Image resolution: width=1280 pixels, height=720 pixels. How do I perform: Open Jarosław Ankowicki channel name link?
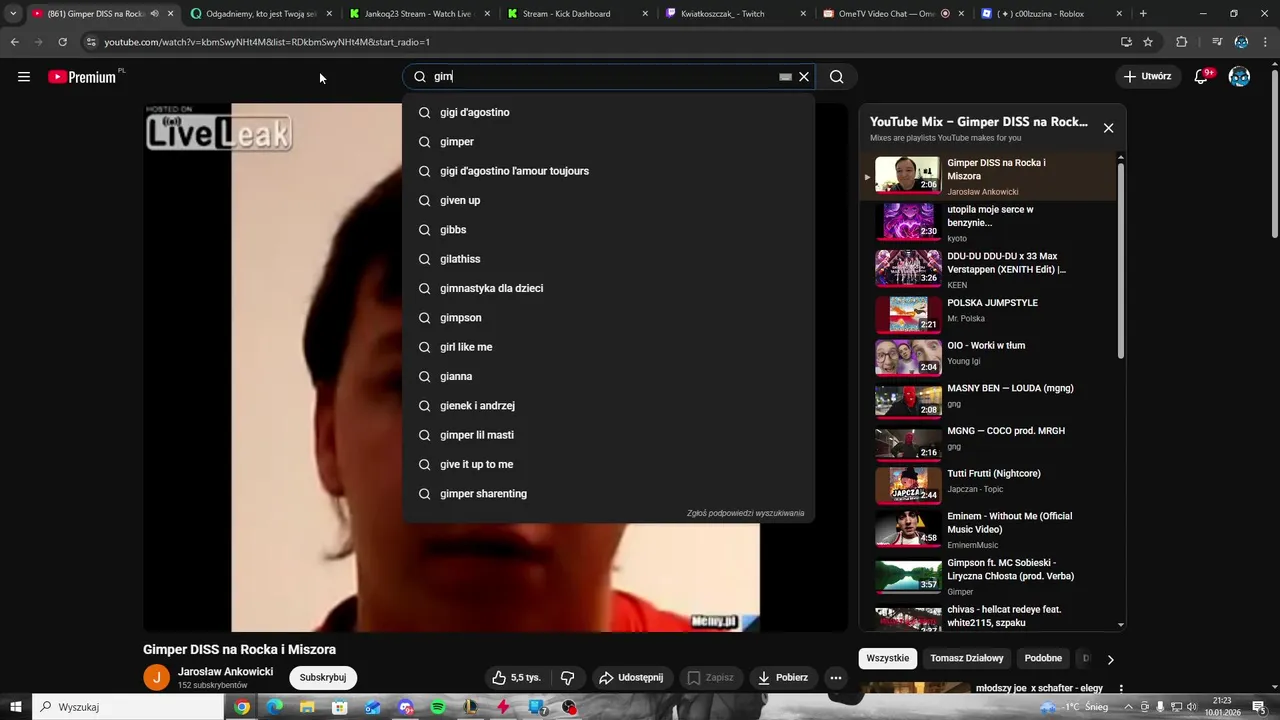pyautogui.click(x=225, y=671)
